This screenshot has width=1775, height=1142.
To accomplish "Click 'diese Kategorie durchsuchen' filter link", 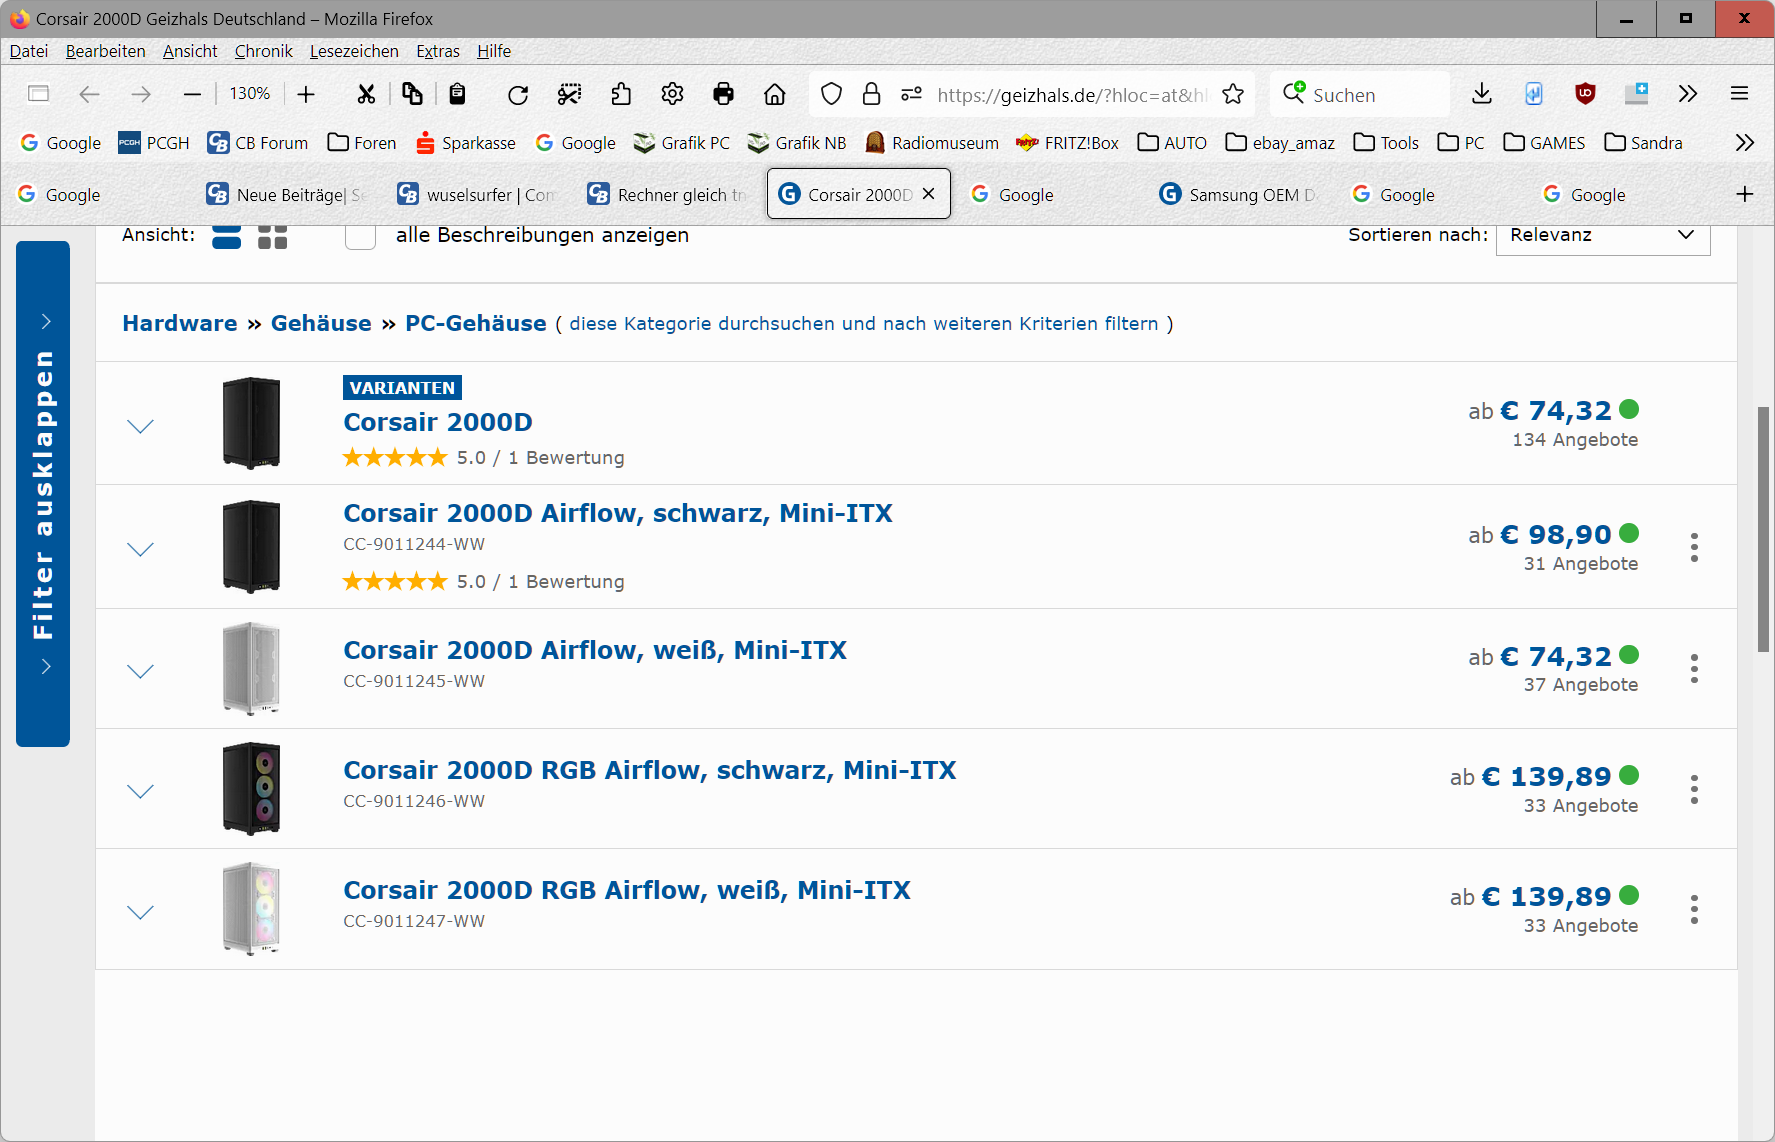I will click(x=864, y=324).
